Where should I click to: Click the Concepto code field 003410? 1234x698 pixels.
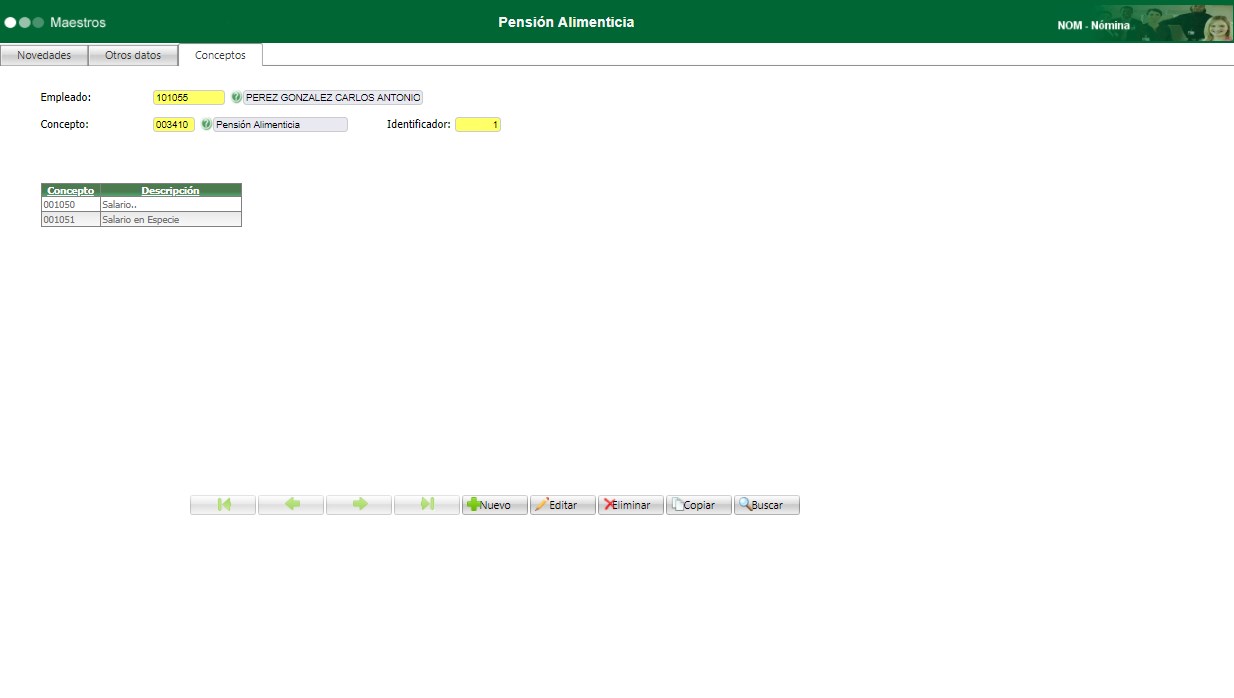point(174,125)
